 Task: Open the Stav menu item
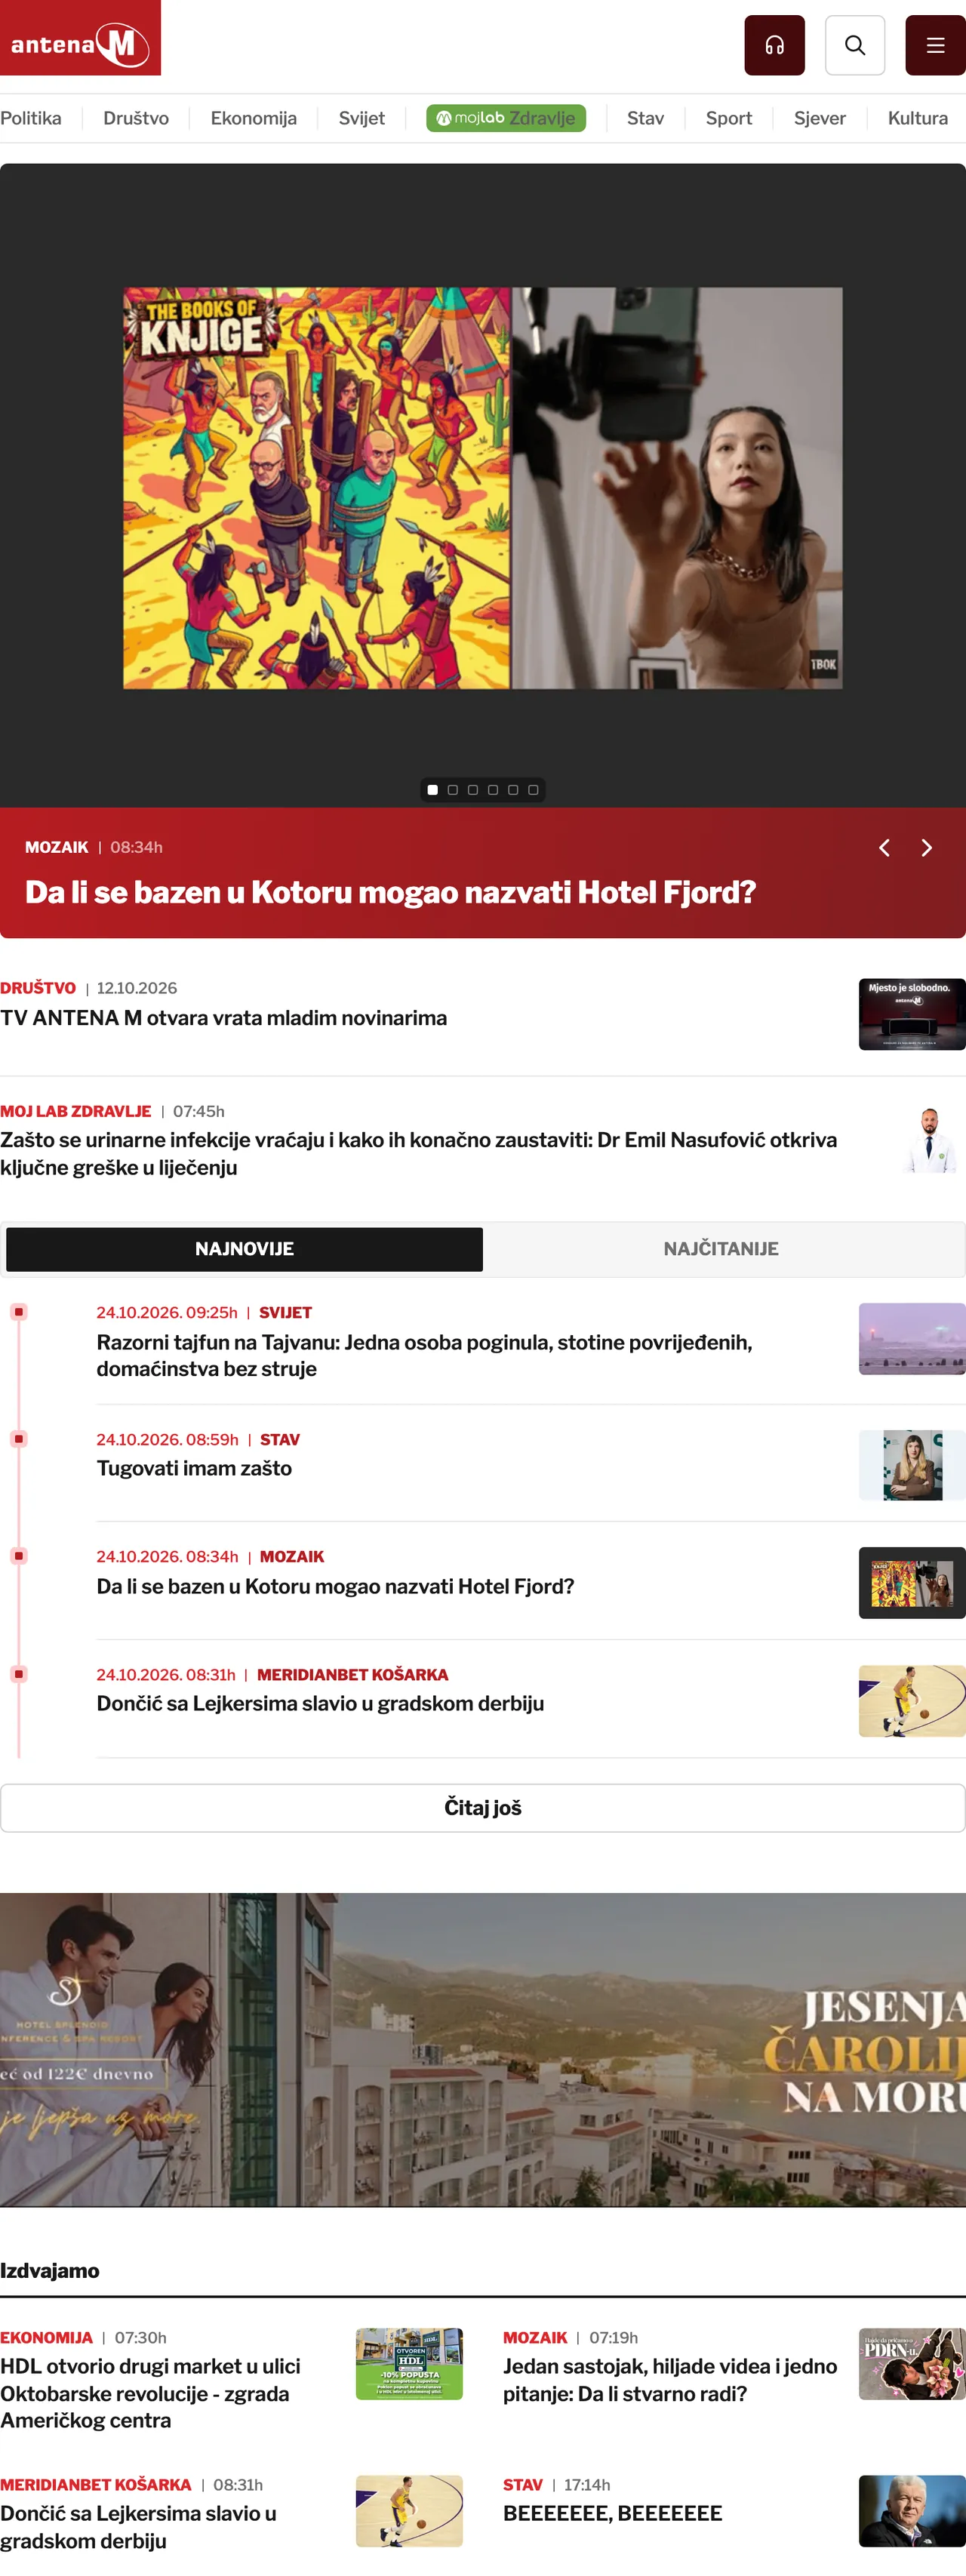(x=646, y=118)
